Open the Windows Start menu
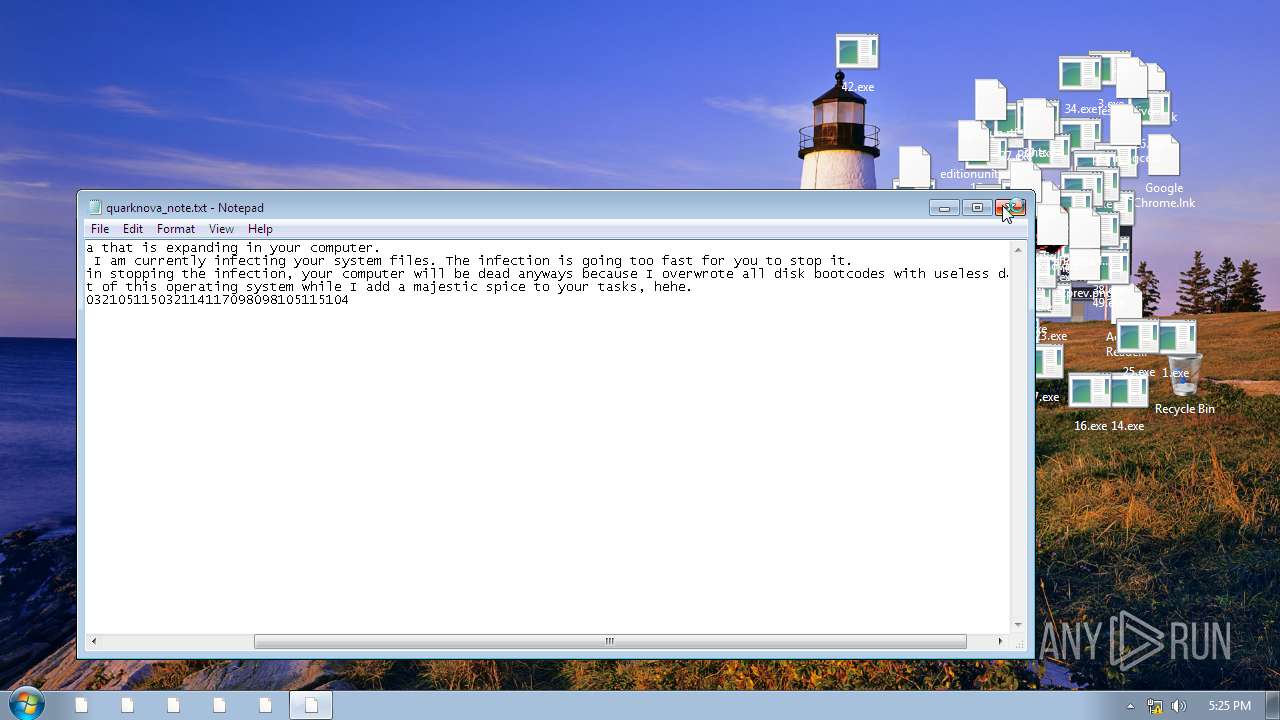 (x=26, y=704)
